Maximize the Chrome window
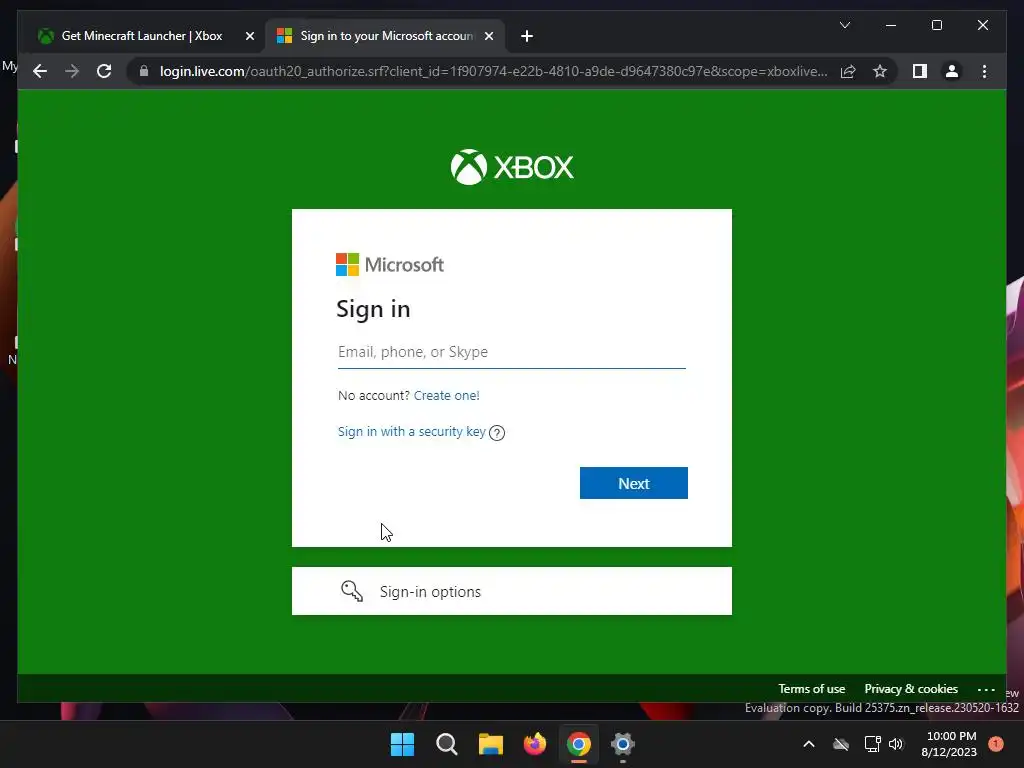This screenshot has height=768, width=1024. coord(936,25)
